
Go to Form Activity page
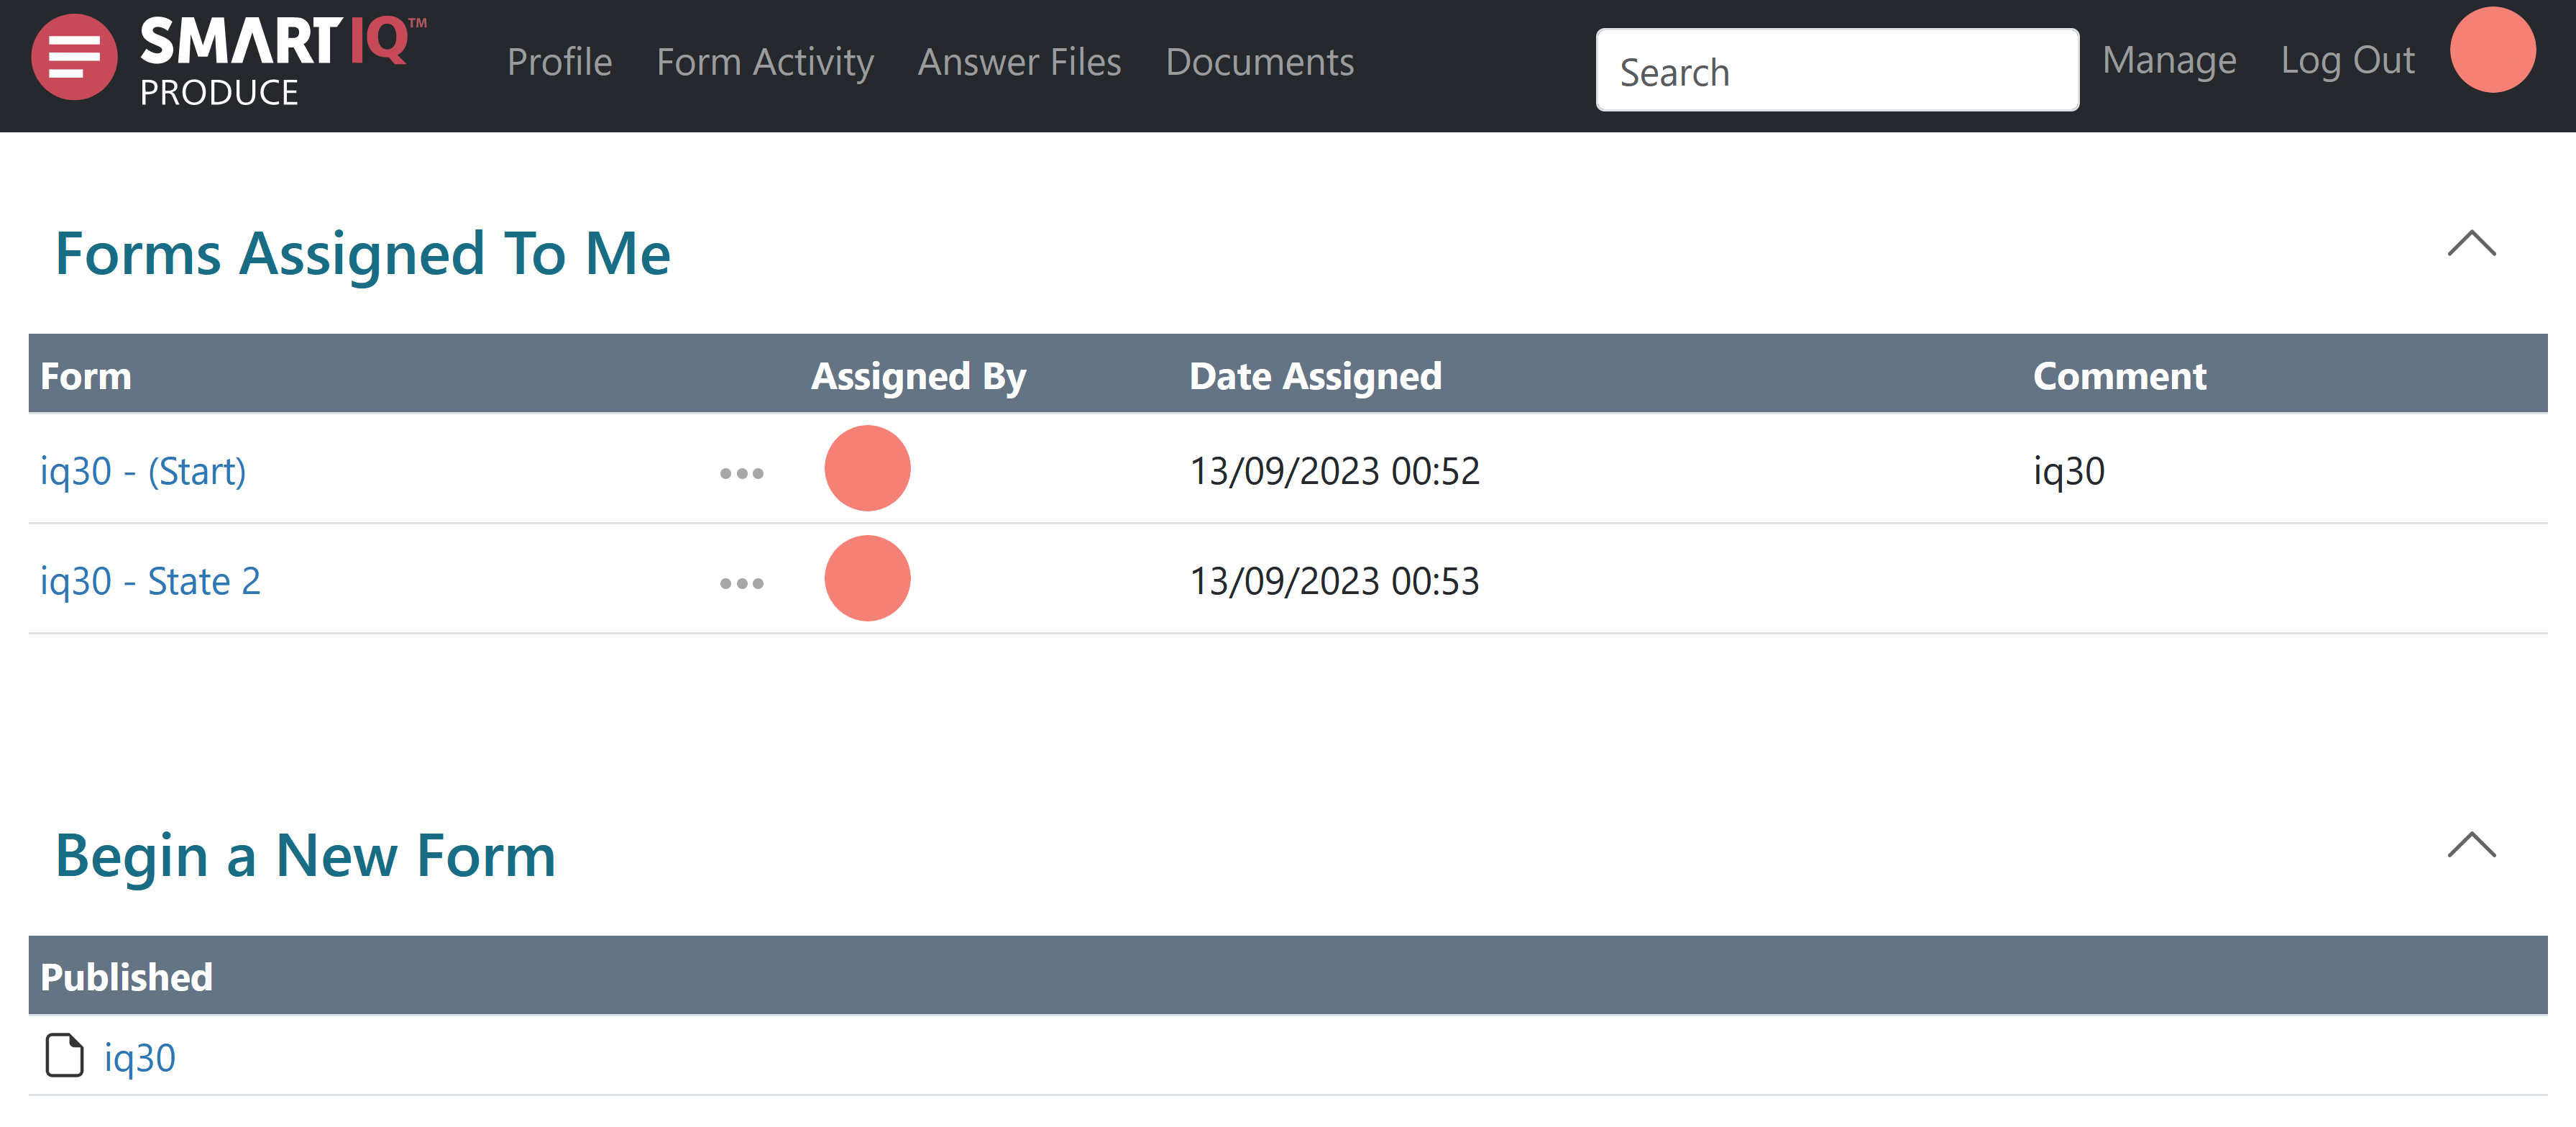pos(765,62)
